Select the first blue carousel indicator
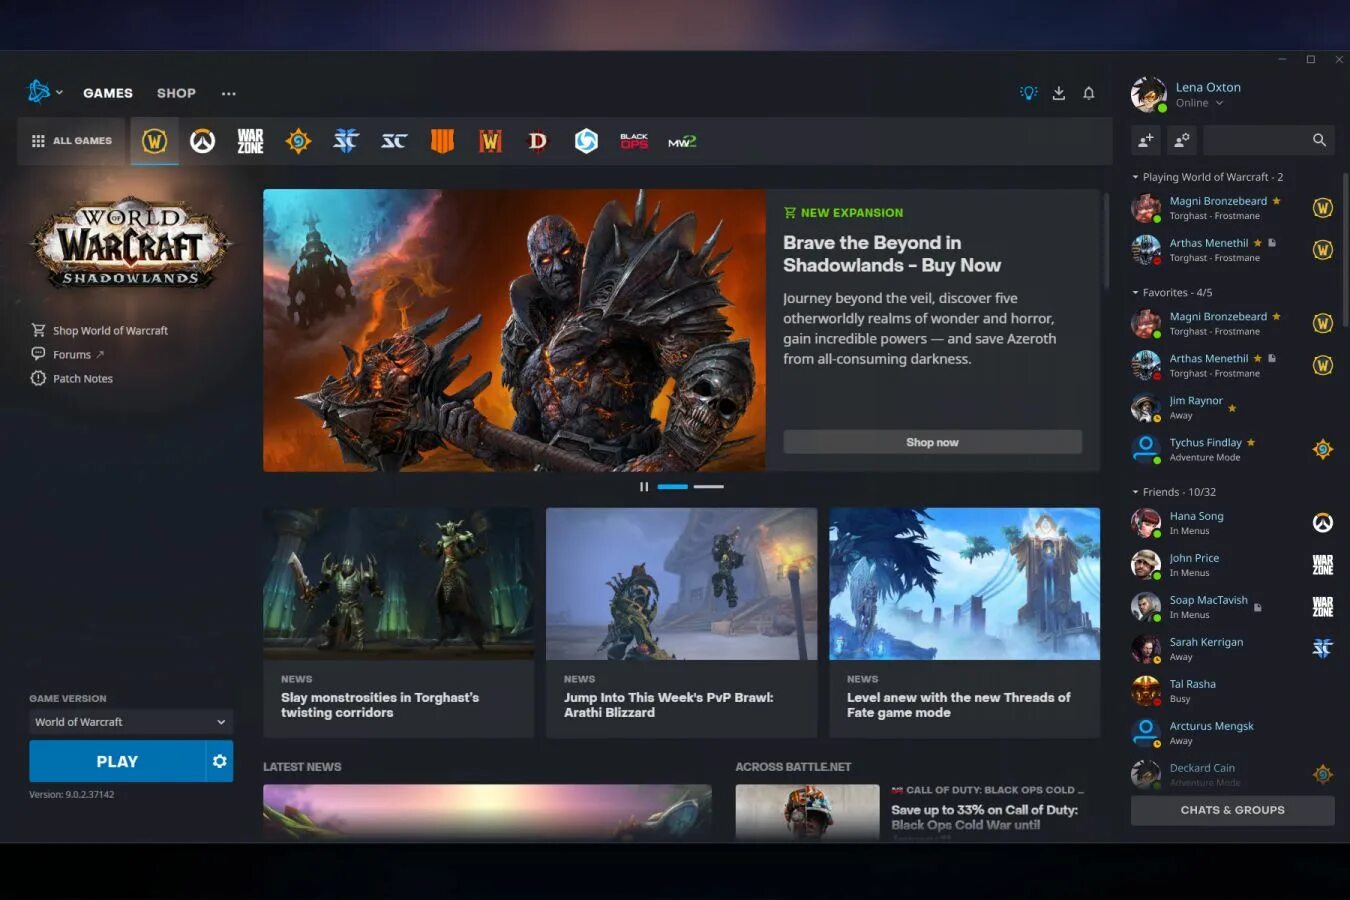This screenshot has height=900, width=1350. click(x=672, y=487)
